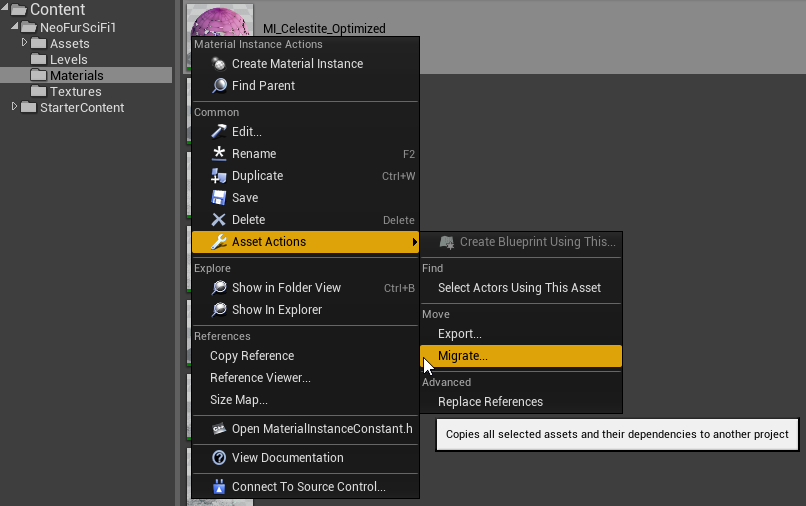Select Export... in Asset Actions submenu
Viewport: 806px width, 506px height.
tap(460, 334)
